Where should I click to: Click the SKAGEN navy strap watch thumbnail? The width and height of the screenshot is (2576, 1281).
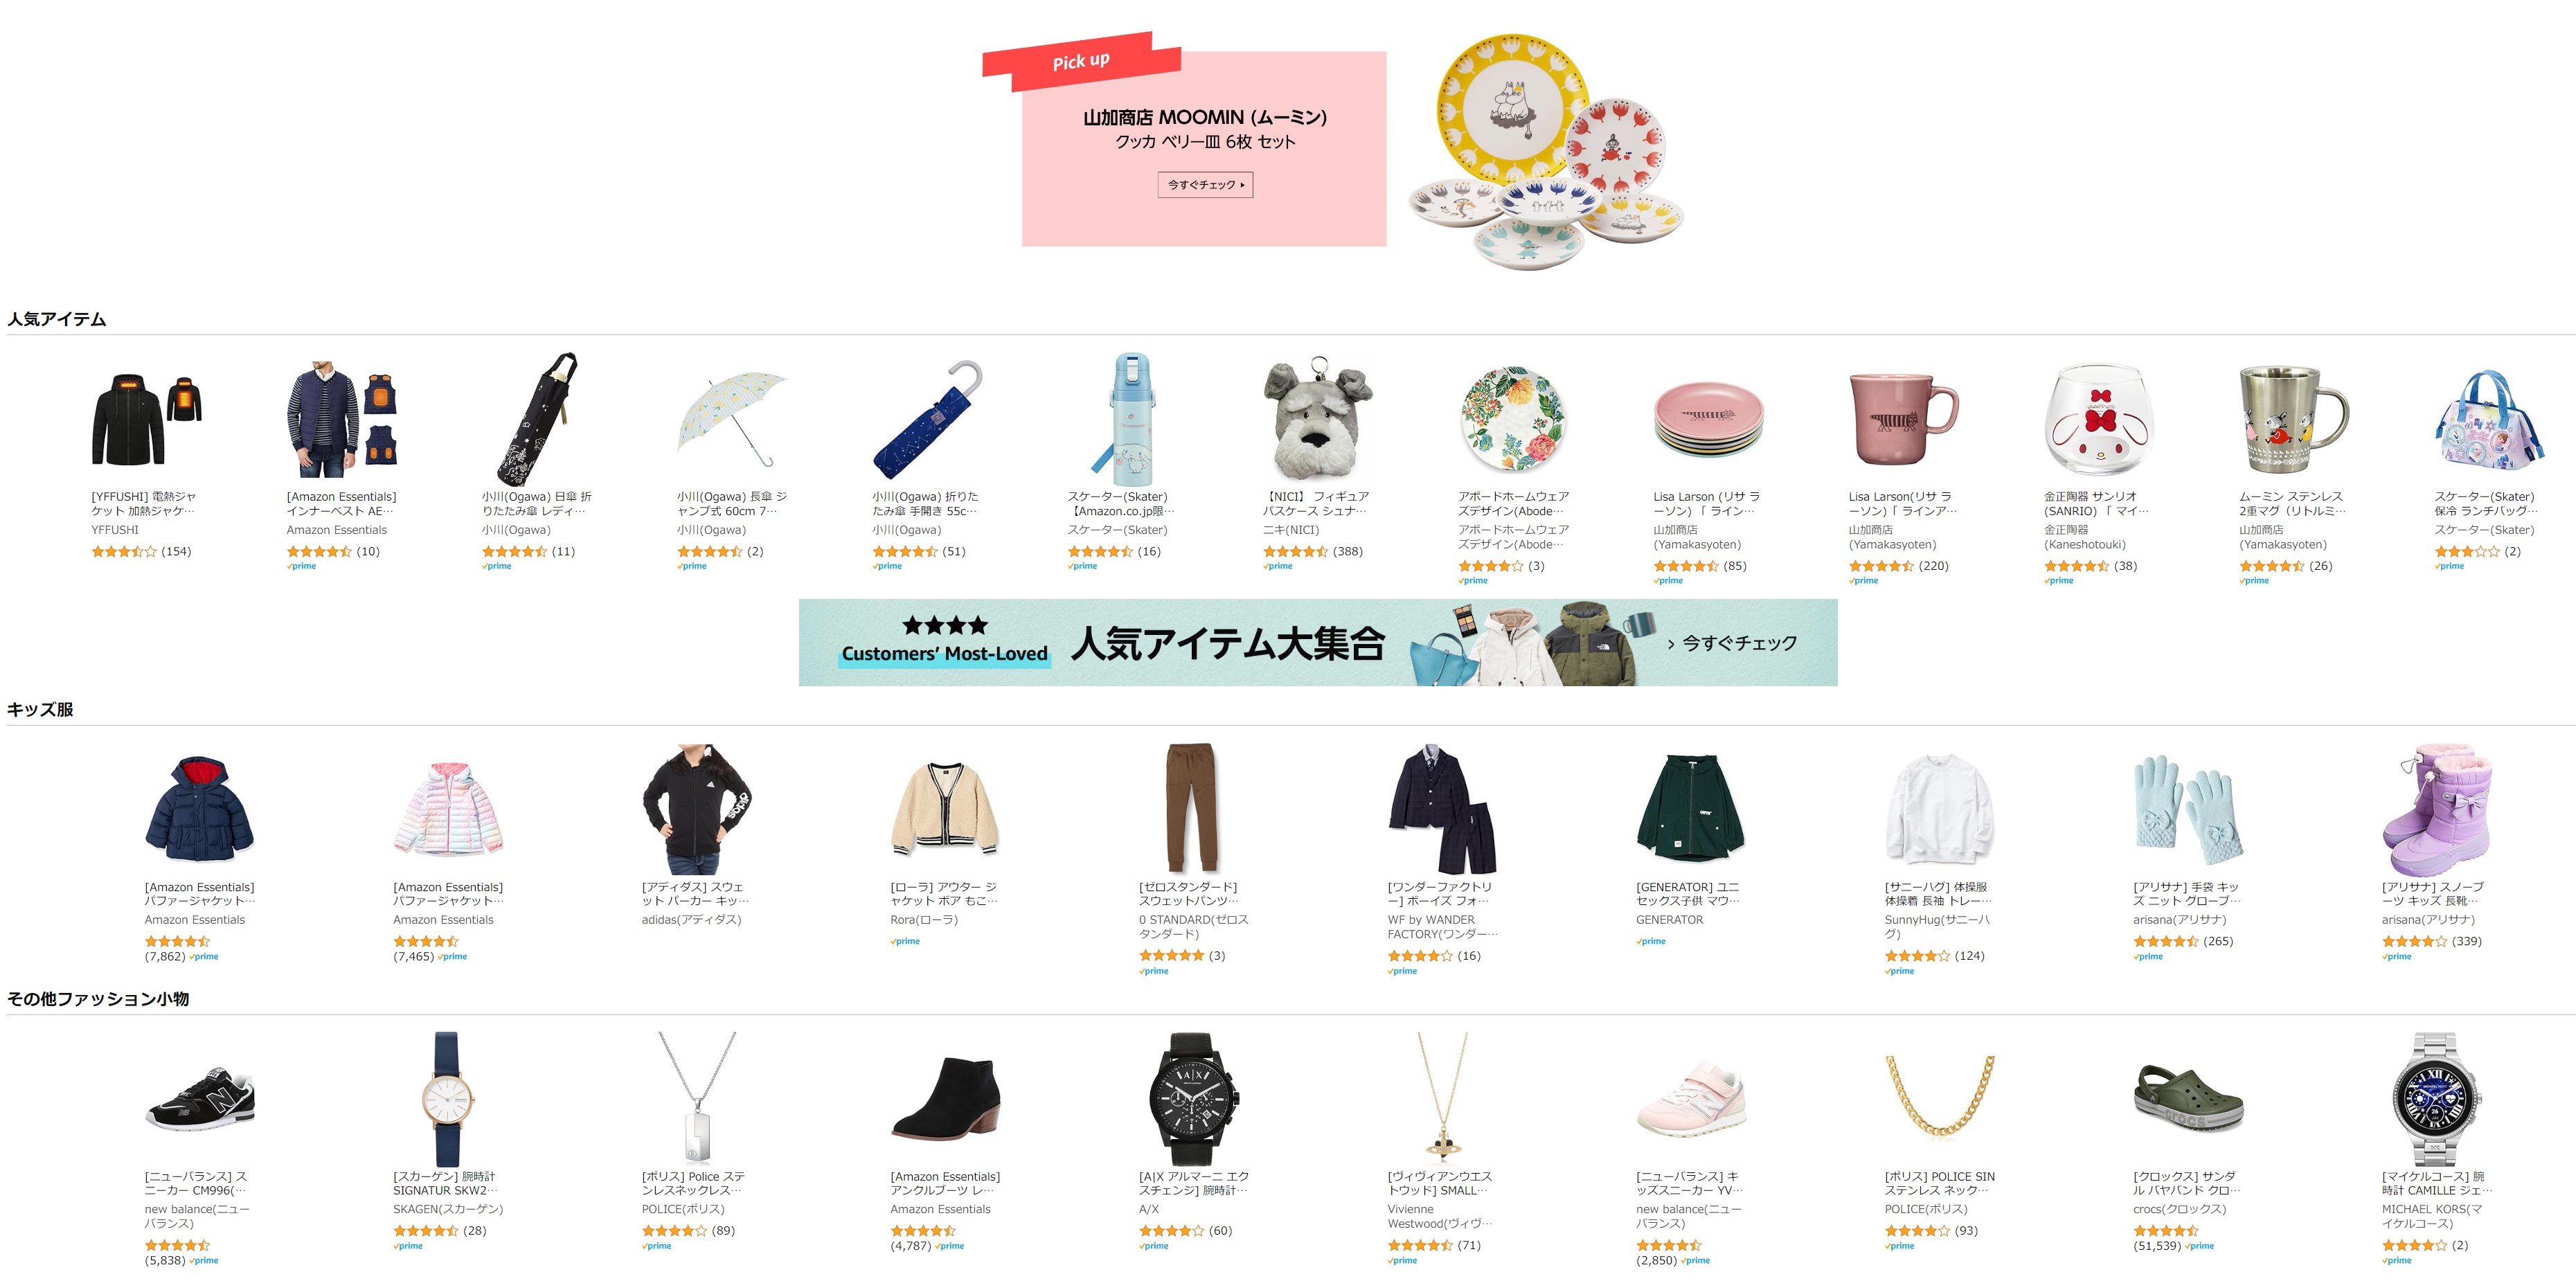pyautogui.click(x=447, y=1099)
